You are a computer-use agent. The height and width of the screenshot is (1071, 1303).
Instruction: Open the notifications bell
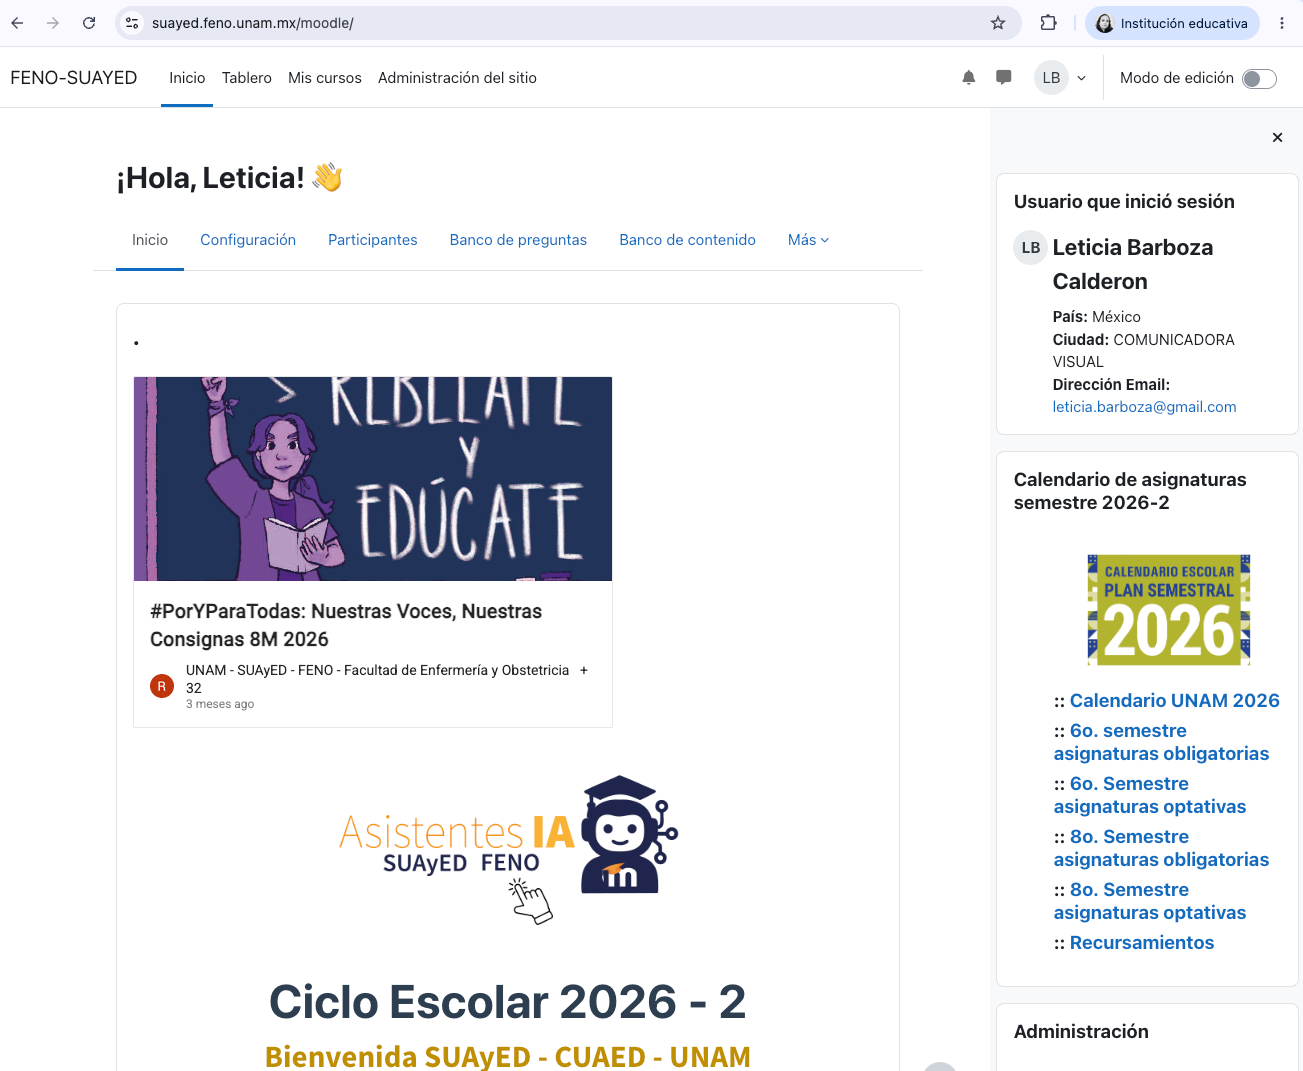[x=968, y=78]
